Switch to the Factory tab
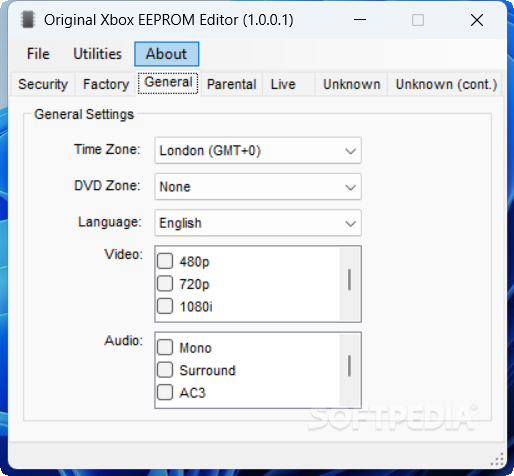This screenshot has height=476, width=514. (x=106, y=84)
